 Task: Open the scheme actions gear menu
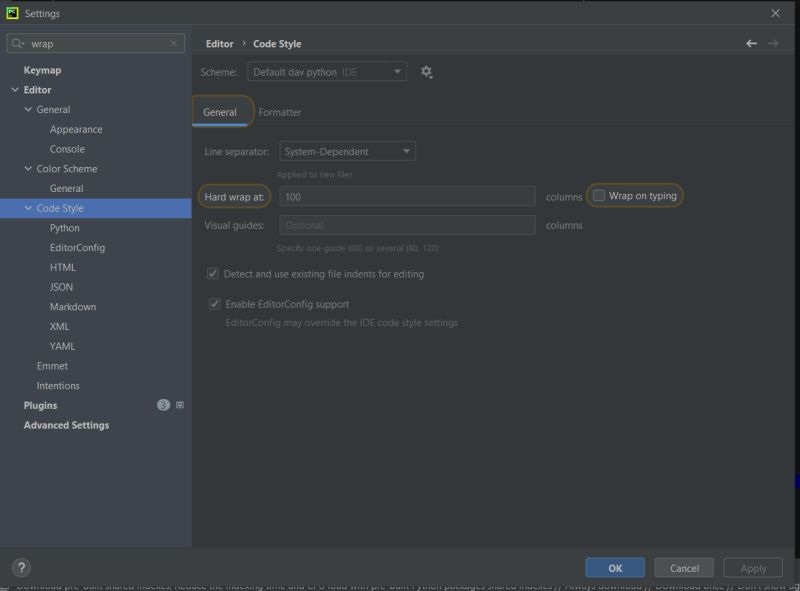point(426,72)
